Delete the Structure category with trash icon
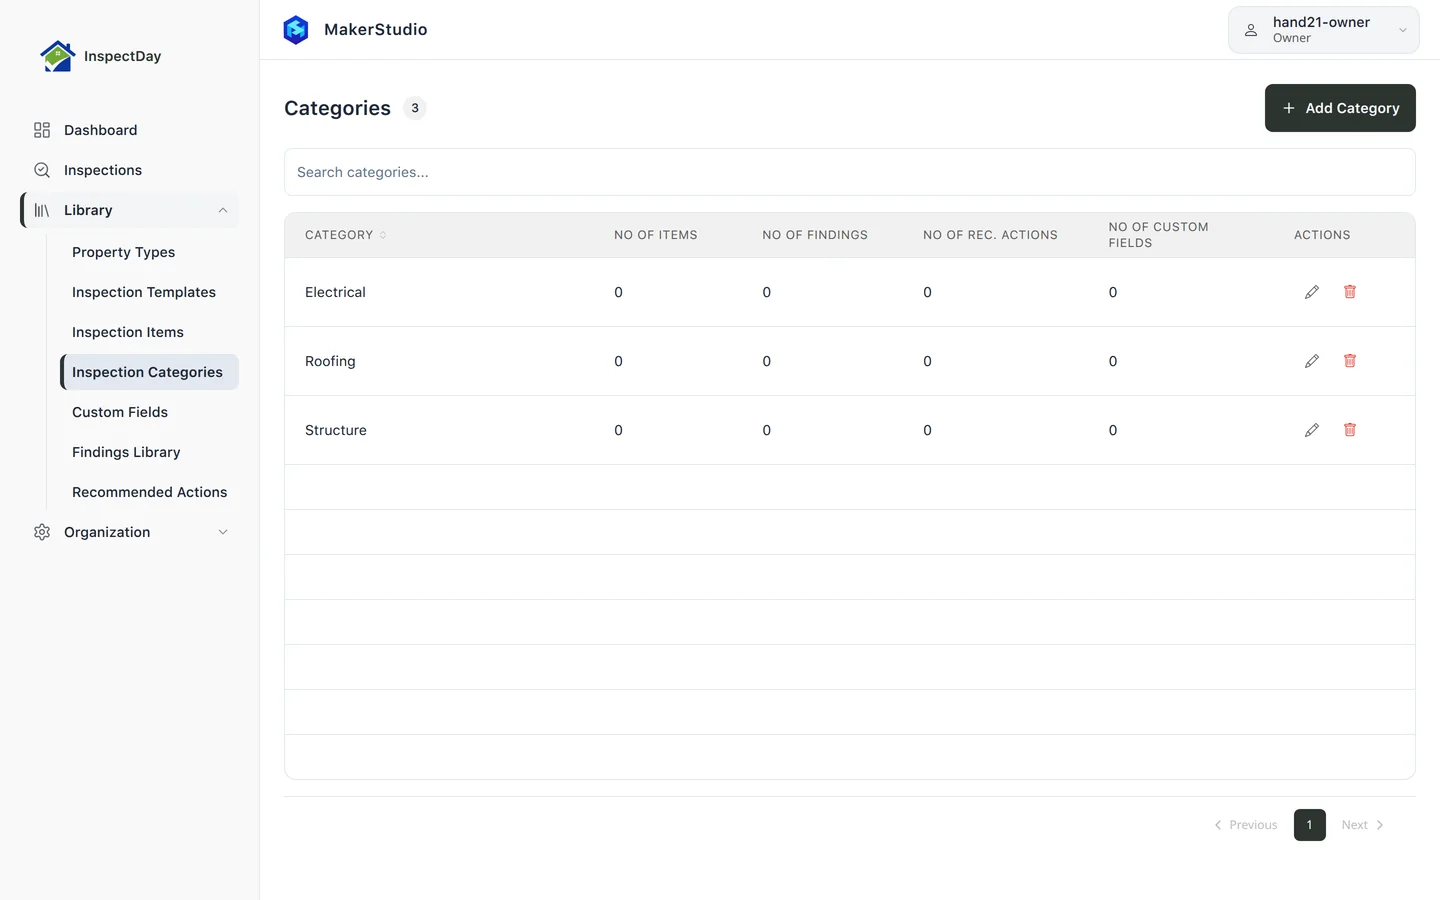1440x900 pixels. tap(1350, 430)
